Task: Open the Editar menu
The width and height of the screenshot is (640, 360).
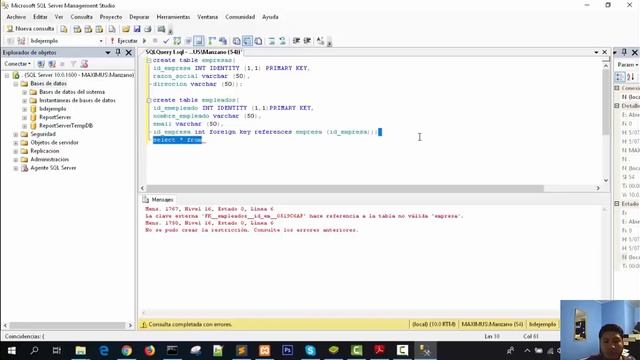Action: [40, 17]
